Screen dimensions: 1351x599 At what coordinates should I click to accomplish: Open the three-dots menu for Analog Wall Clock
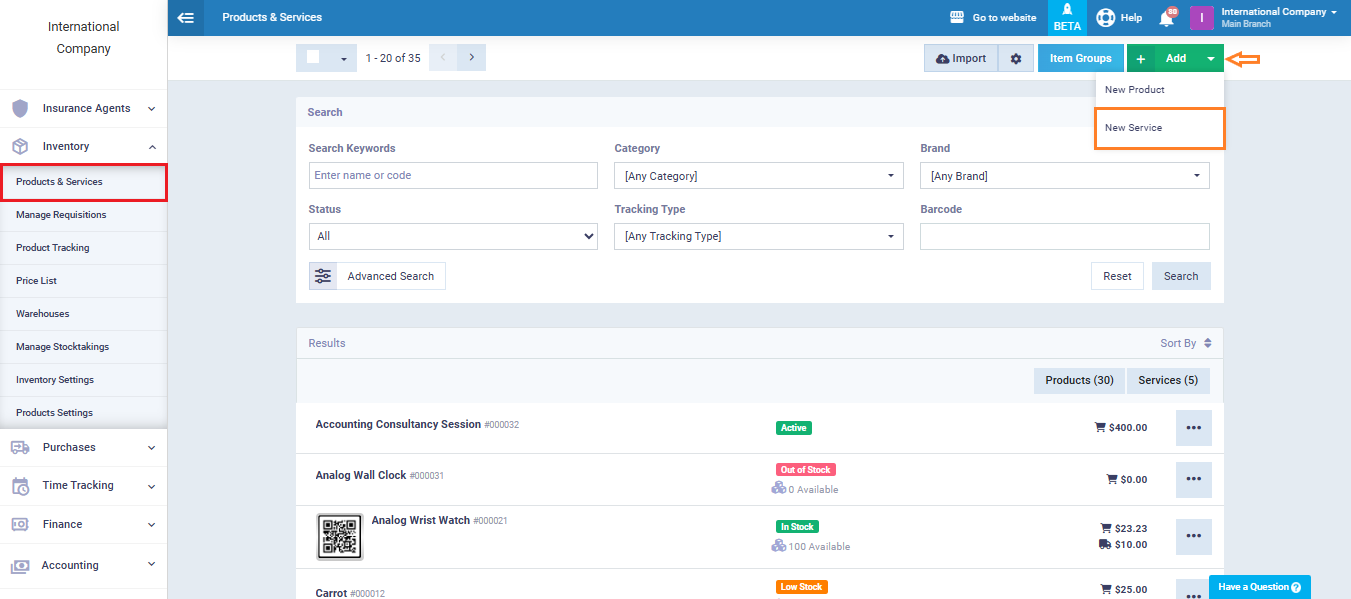coord(1193,480)
